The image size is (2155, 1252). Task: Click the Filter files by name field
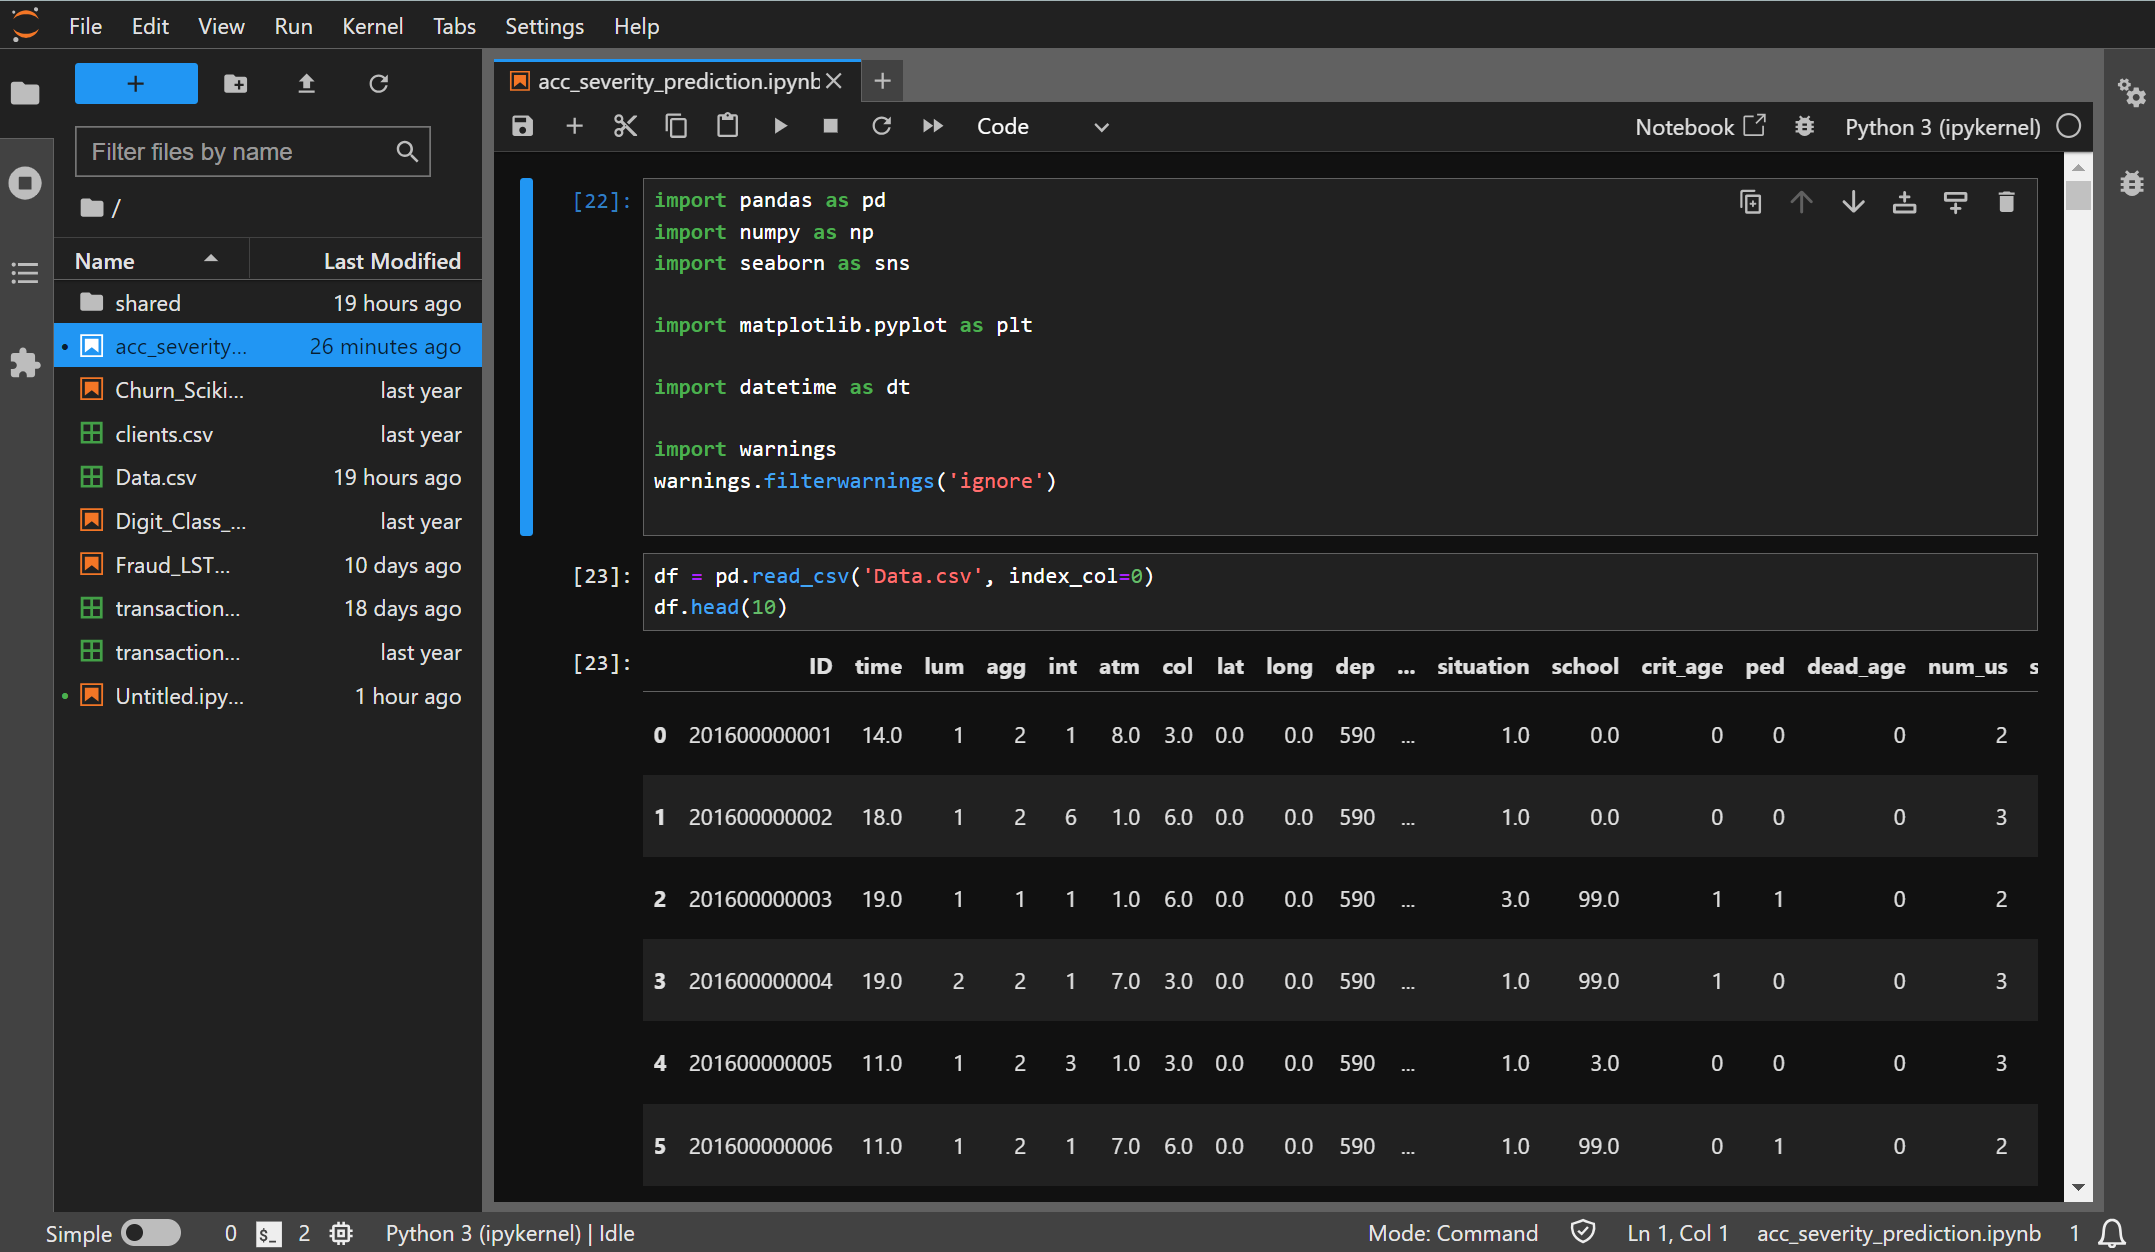(x=240, y=152)
